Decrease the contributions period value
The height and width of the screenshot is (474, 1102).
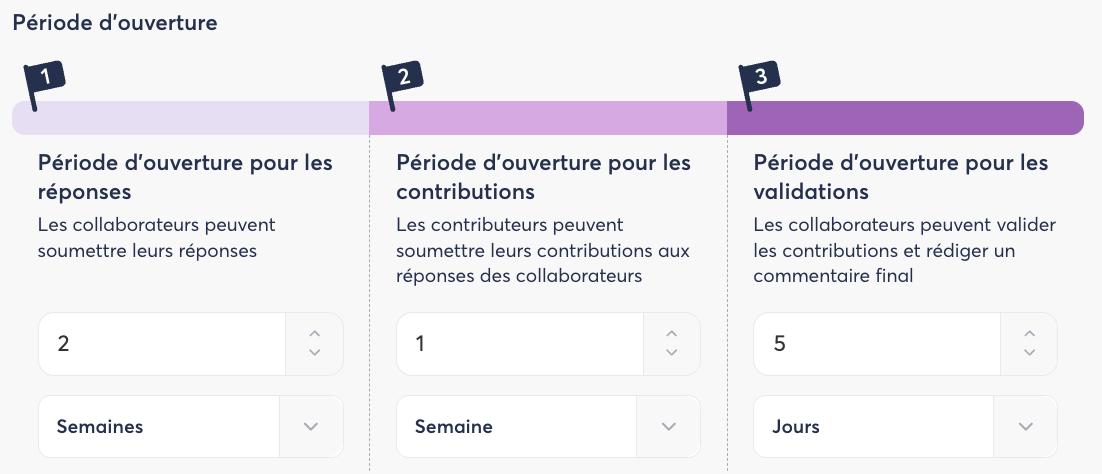pos(672,353)
